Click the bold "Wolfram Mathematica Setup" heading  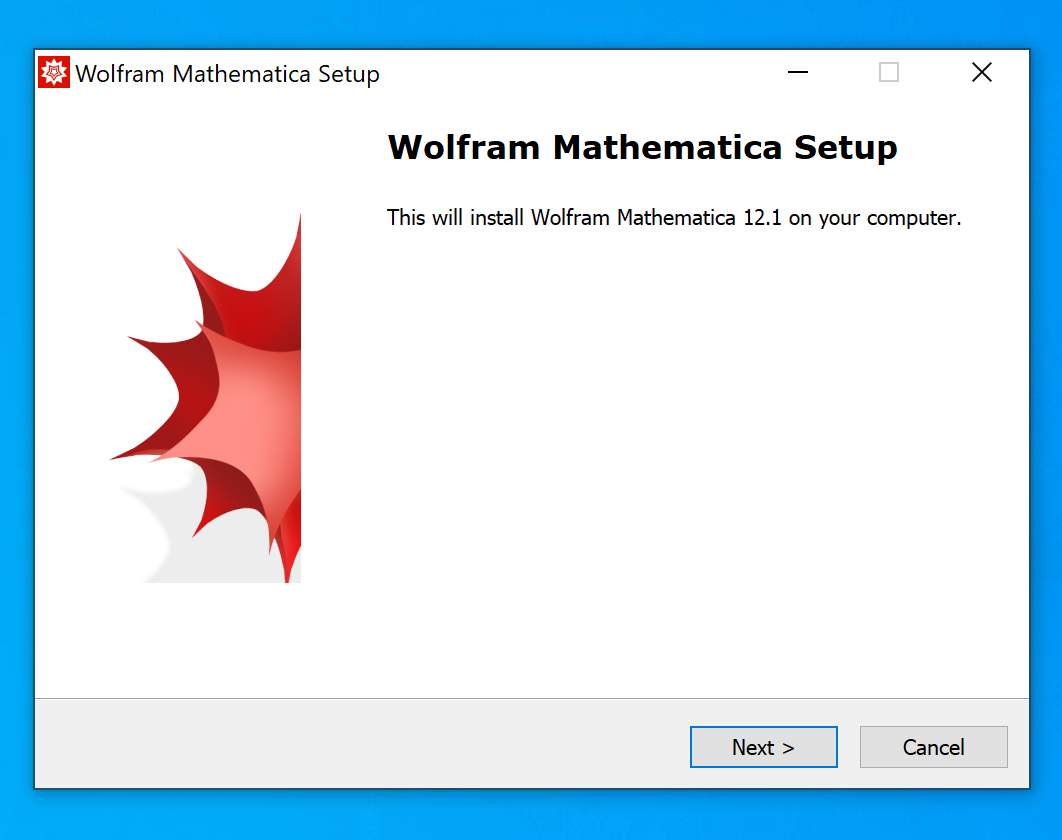click(642, 148)
